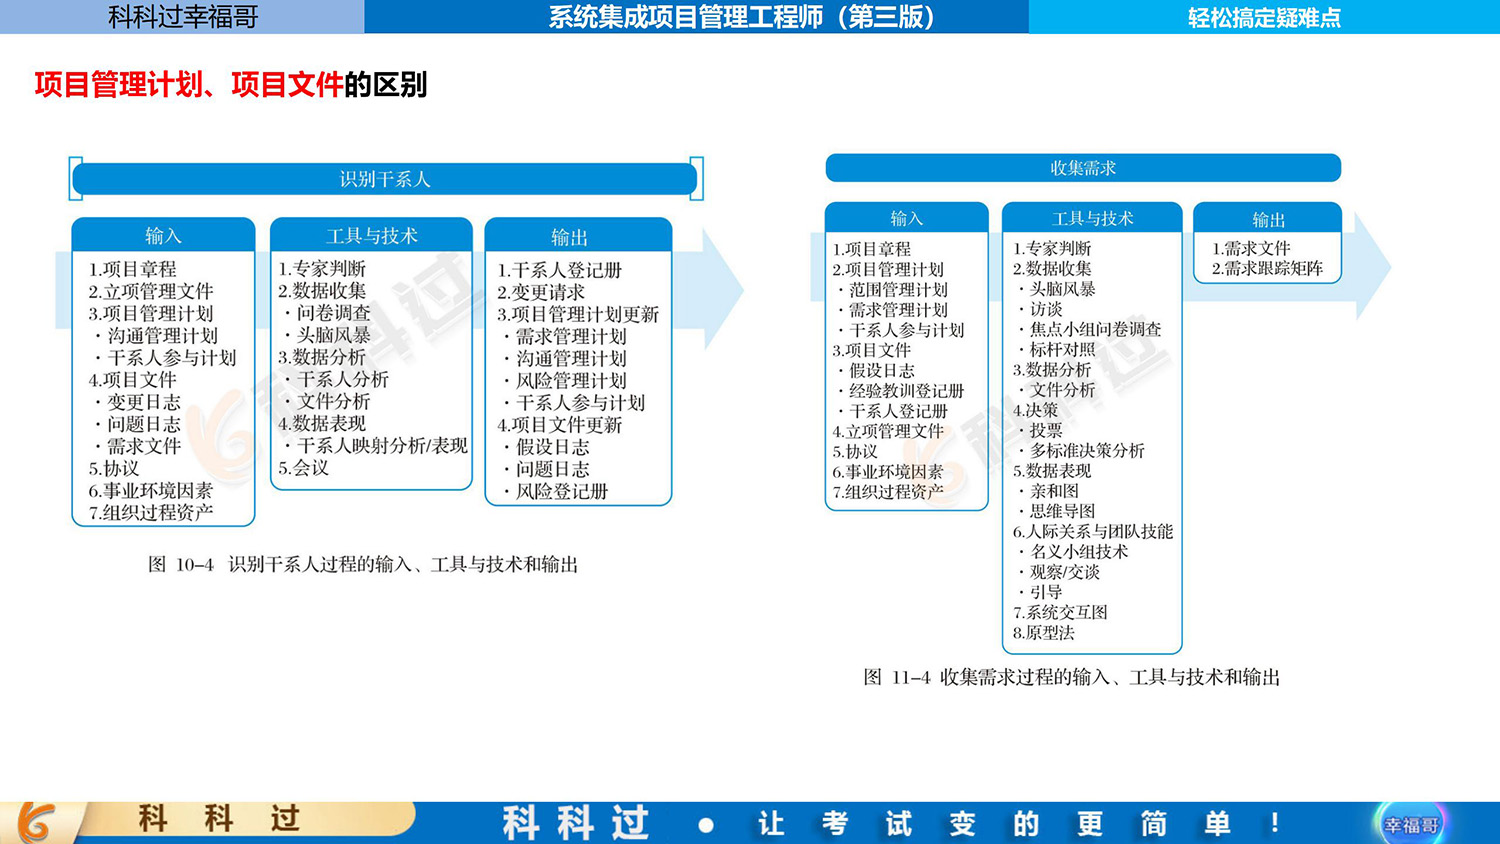Viewport: 1500px width, 844px height.
Task: Click 输入 header under 识别干系人
Action: point(163,235)
